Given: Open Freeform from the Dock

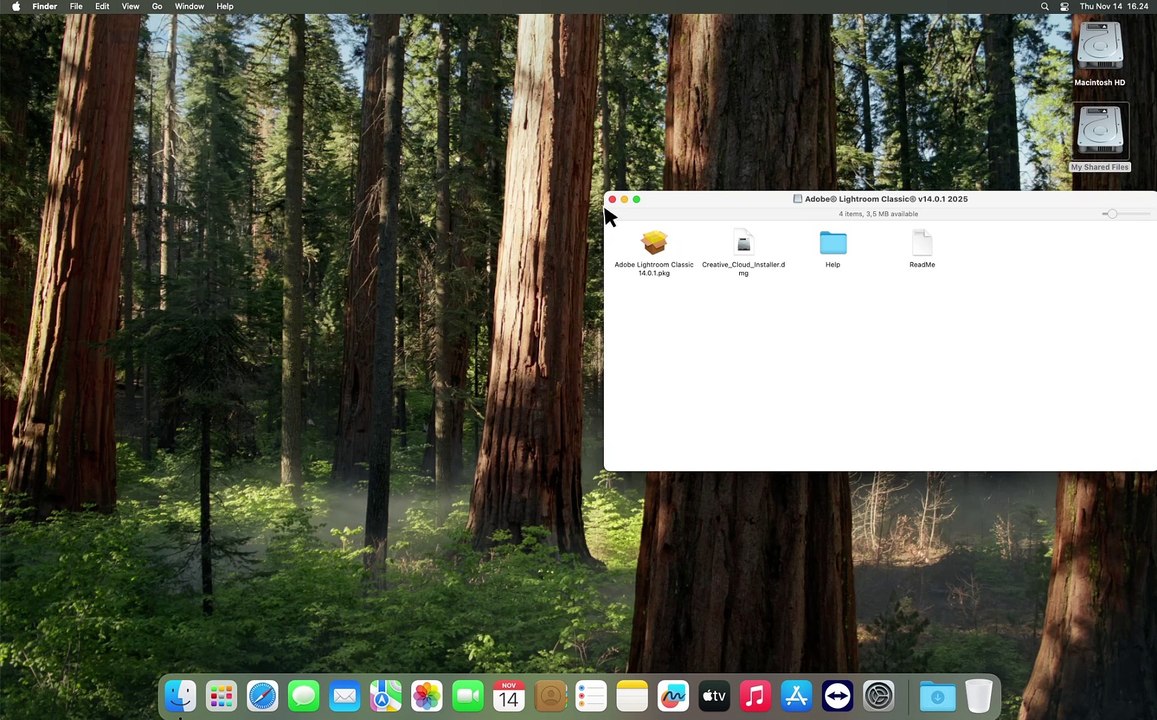Looking at the screenshot, I should 673,696.
